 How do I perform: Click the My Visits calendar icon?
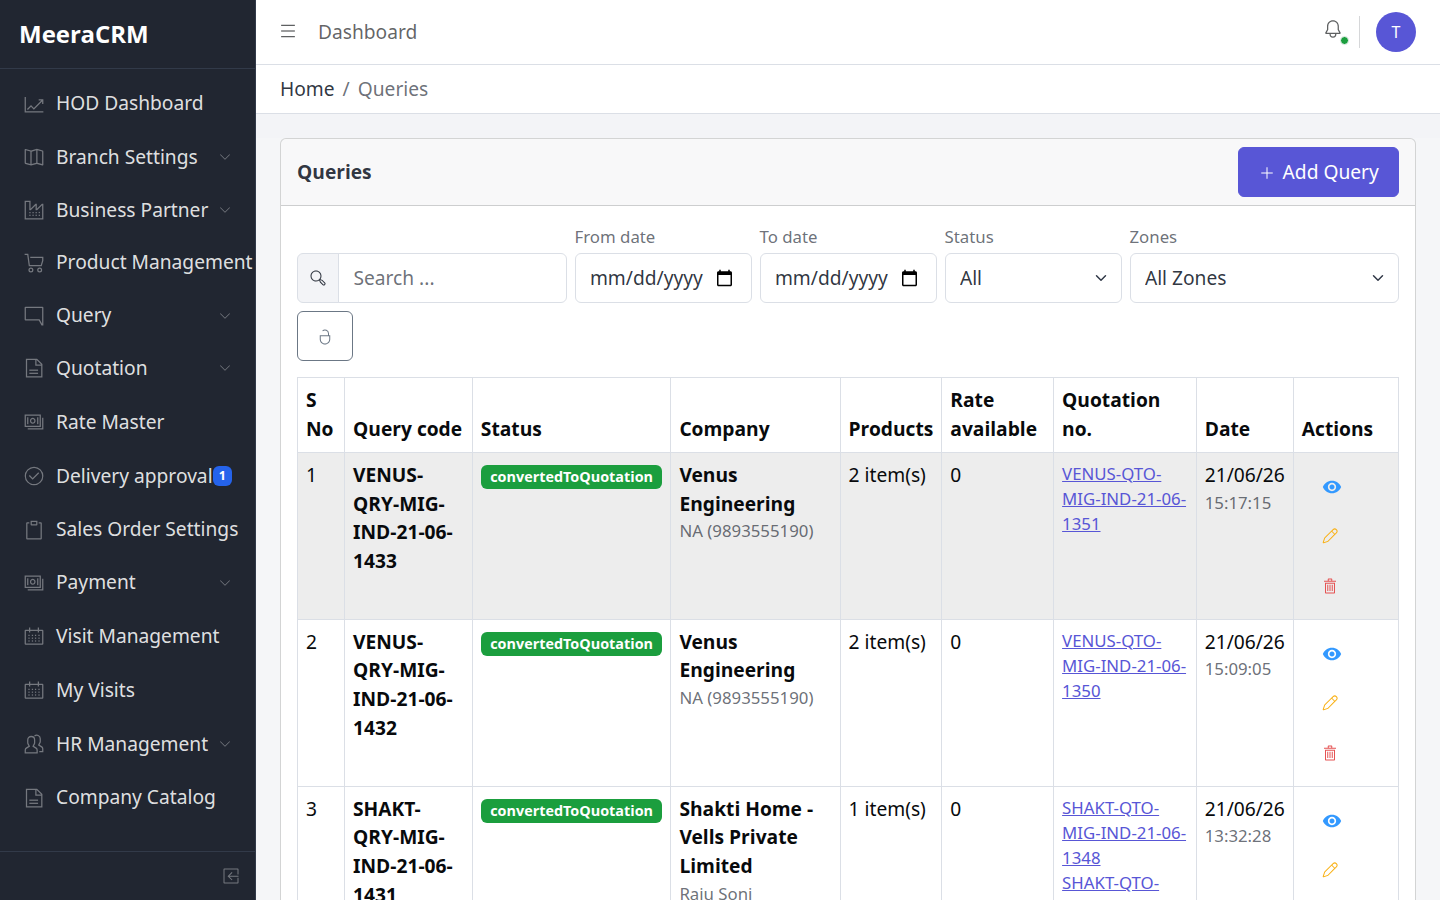pyautogui.click(x=34, y=690)
